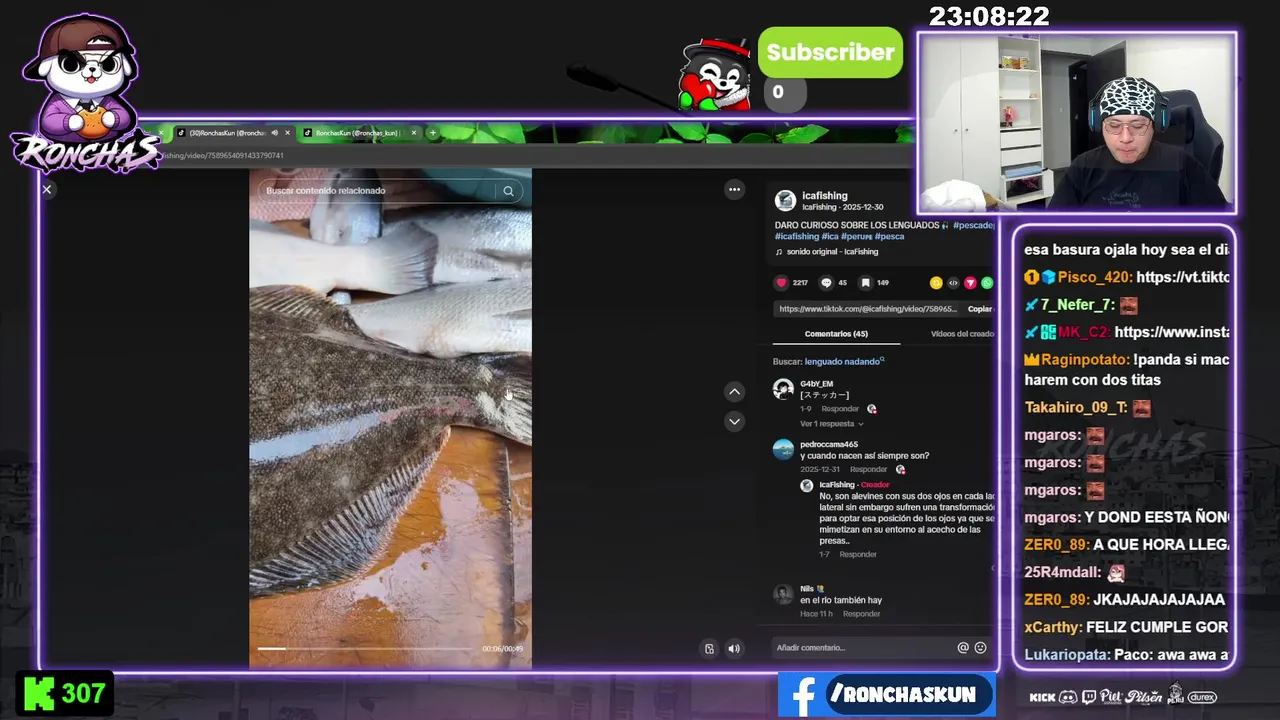Click 'Responder' under Nils comment

[861, 614]
